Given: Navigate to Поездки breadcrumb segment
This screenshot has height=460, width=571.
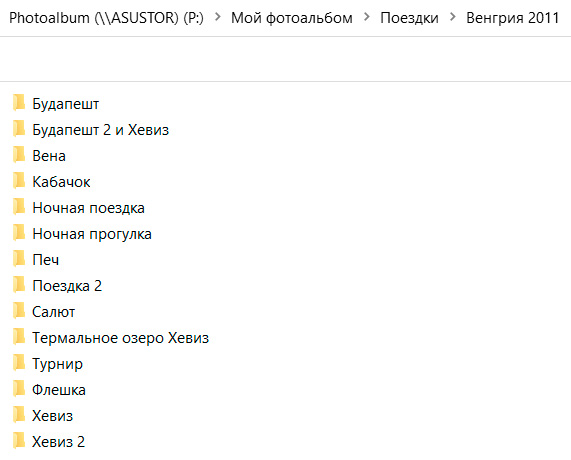Looking at the screenshot, I should coord(409,17).
